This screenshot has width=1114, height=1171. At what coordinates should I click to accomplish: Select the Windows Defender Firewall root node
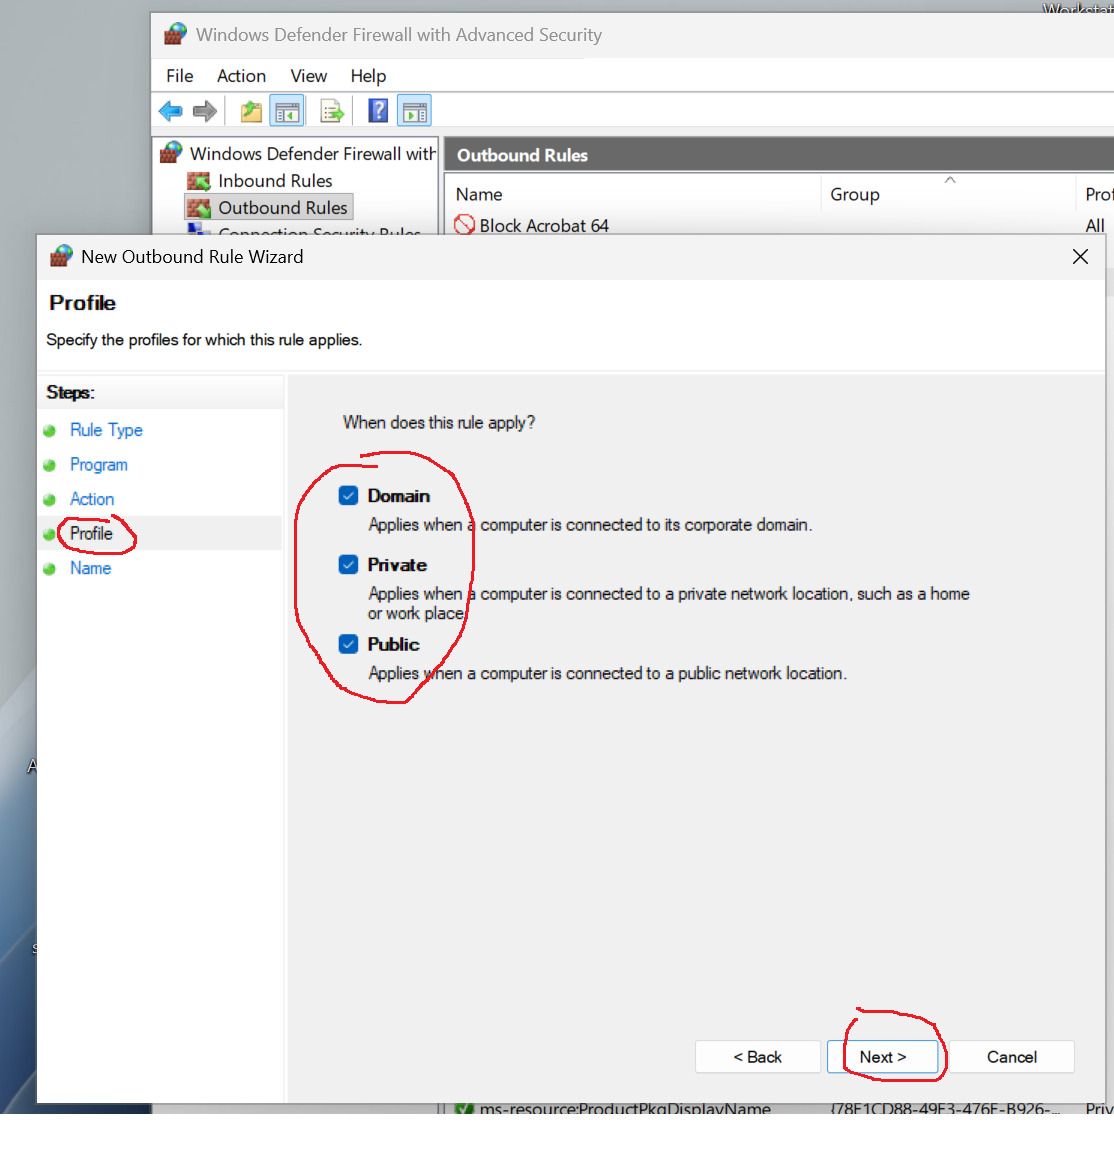point(312,153)
